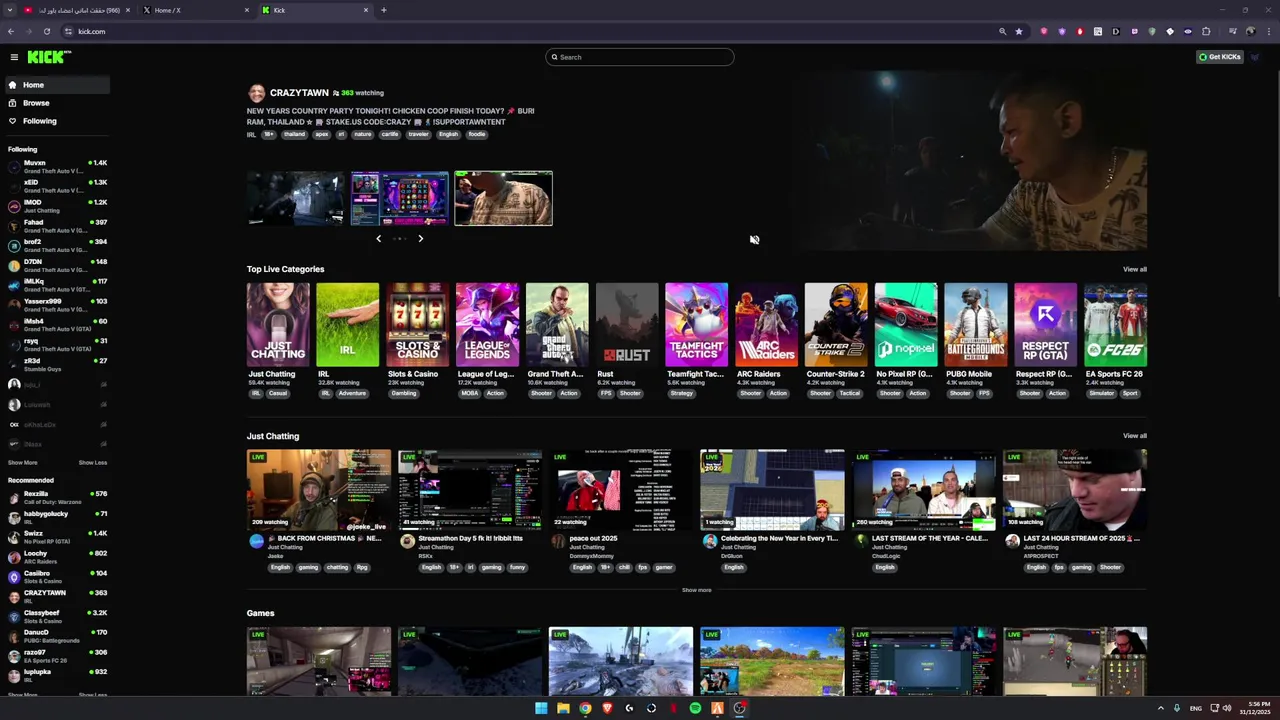Expand more Just Chatting streams with Show more
Viewport: 1280px width, 720px height.
[x=697, y=590]
